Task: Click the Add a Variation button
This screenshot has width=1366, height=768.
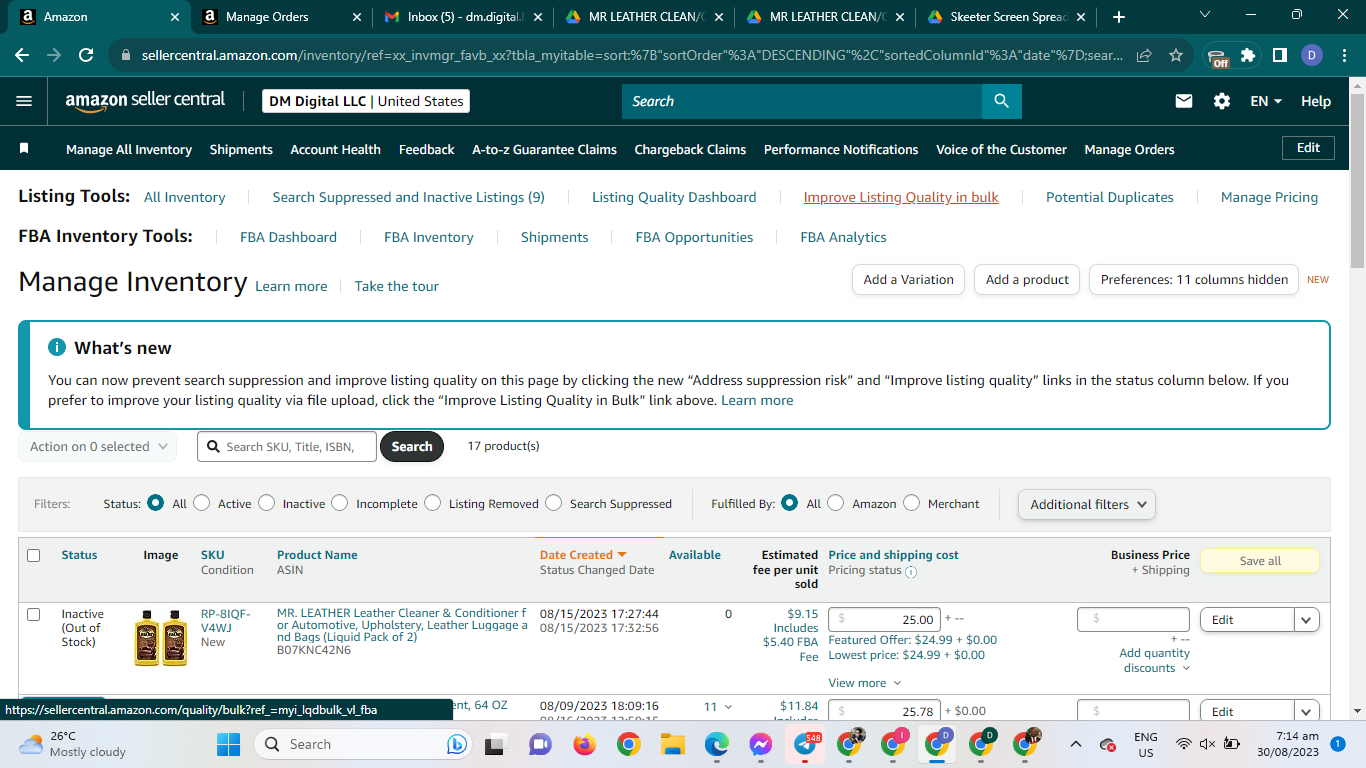Action: pyautogui.click(x=909, y=280)
